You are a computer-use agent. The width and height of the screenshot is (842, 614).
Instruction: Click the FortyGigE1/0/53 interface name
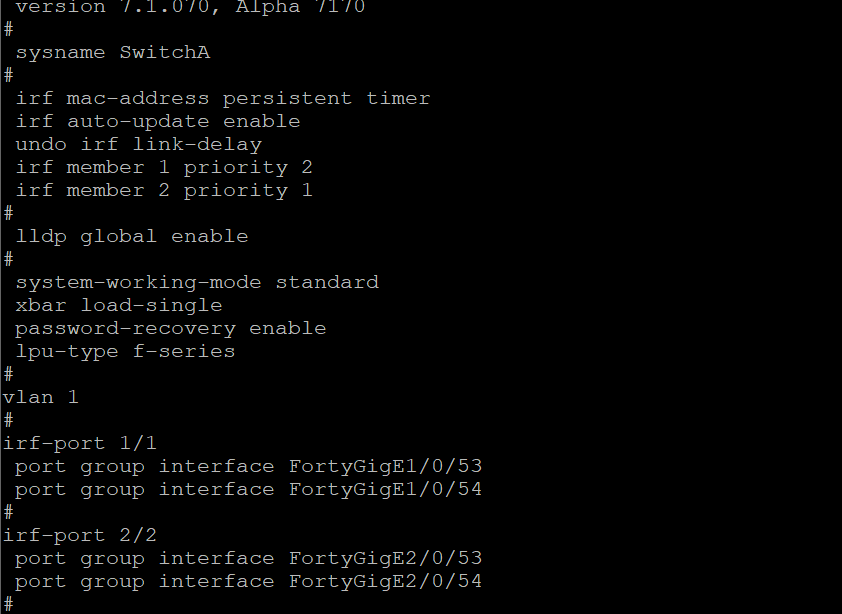[x=385, y=466]
